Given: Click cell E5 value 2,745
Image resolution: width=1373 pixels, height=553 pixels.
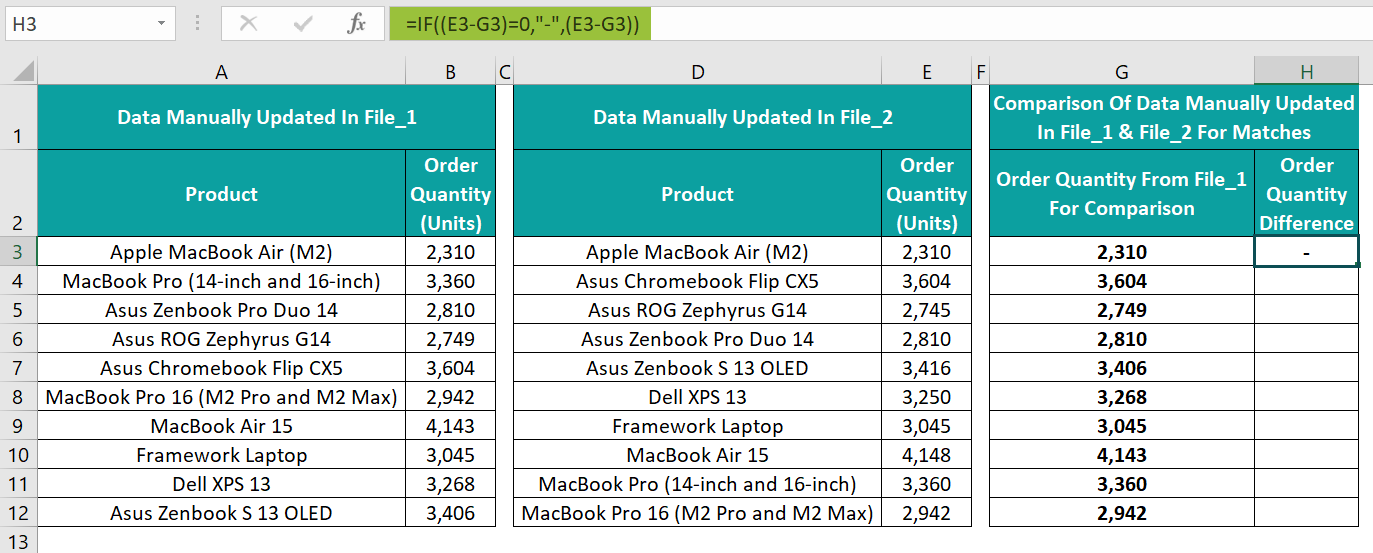Looking at the screenshot, I should (x=927, y=310).
